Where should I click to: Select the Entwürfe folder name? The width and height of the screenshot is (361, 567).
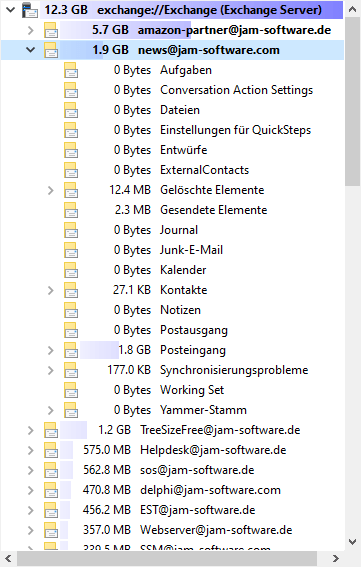(x=184, y=150)
